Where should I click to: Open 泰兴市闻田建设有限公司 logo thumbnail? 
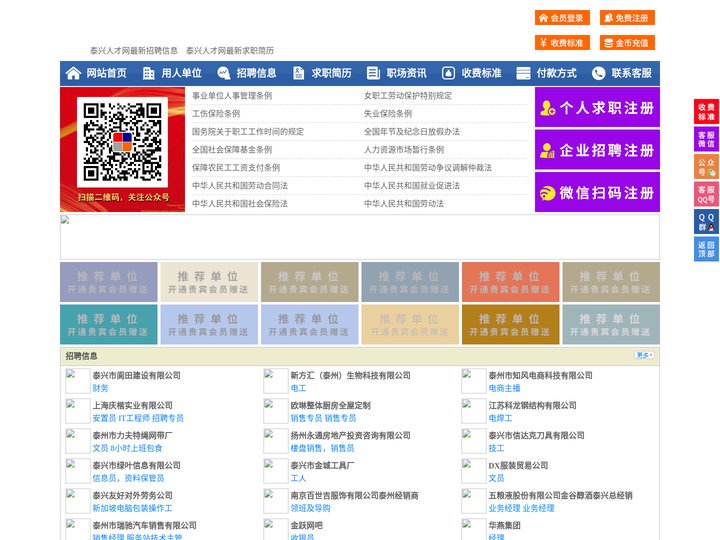(78, 381)
